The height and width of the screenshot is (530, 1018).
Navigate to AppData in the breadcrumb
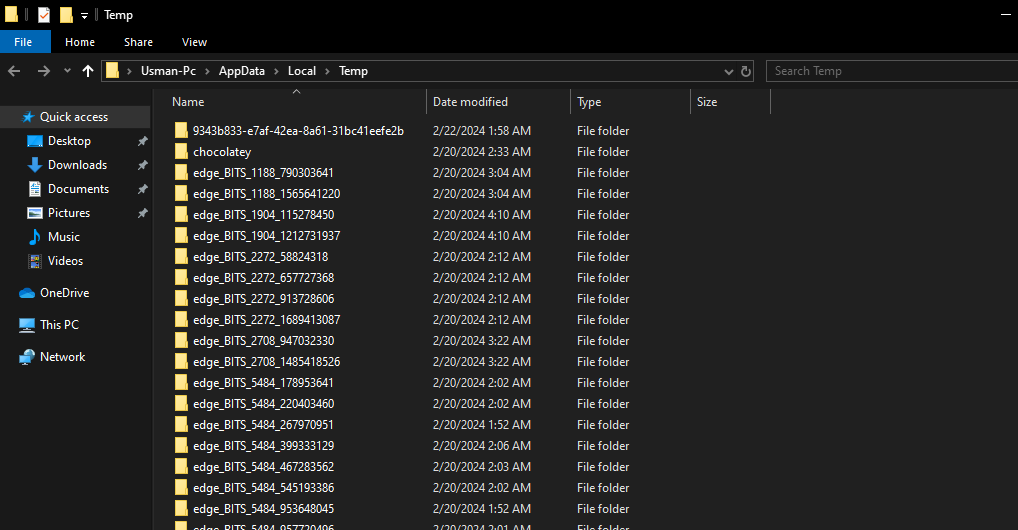point(244,71)
